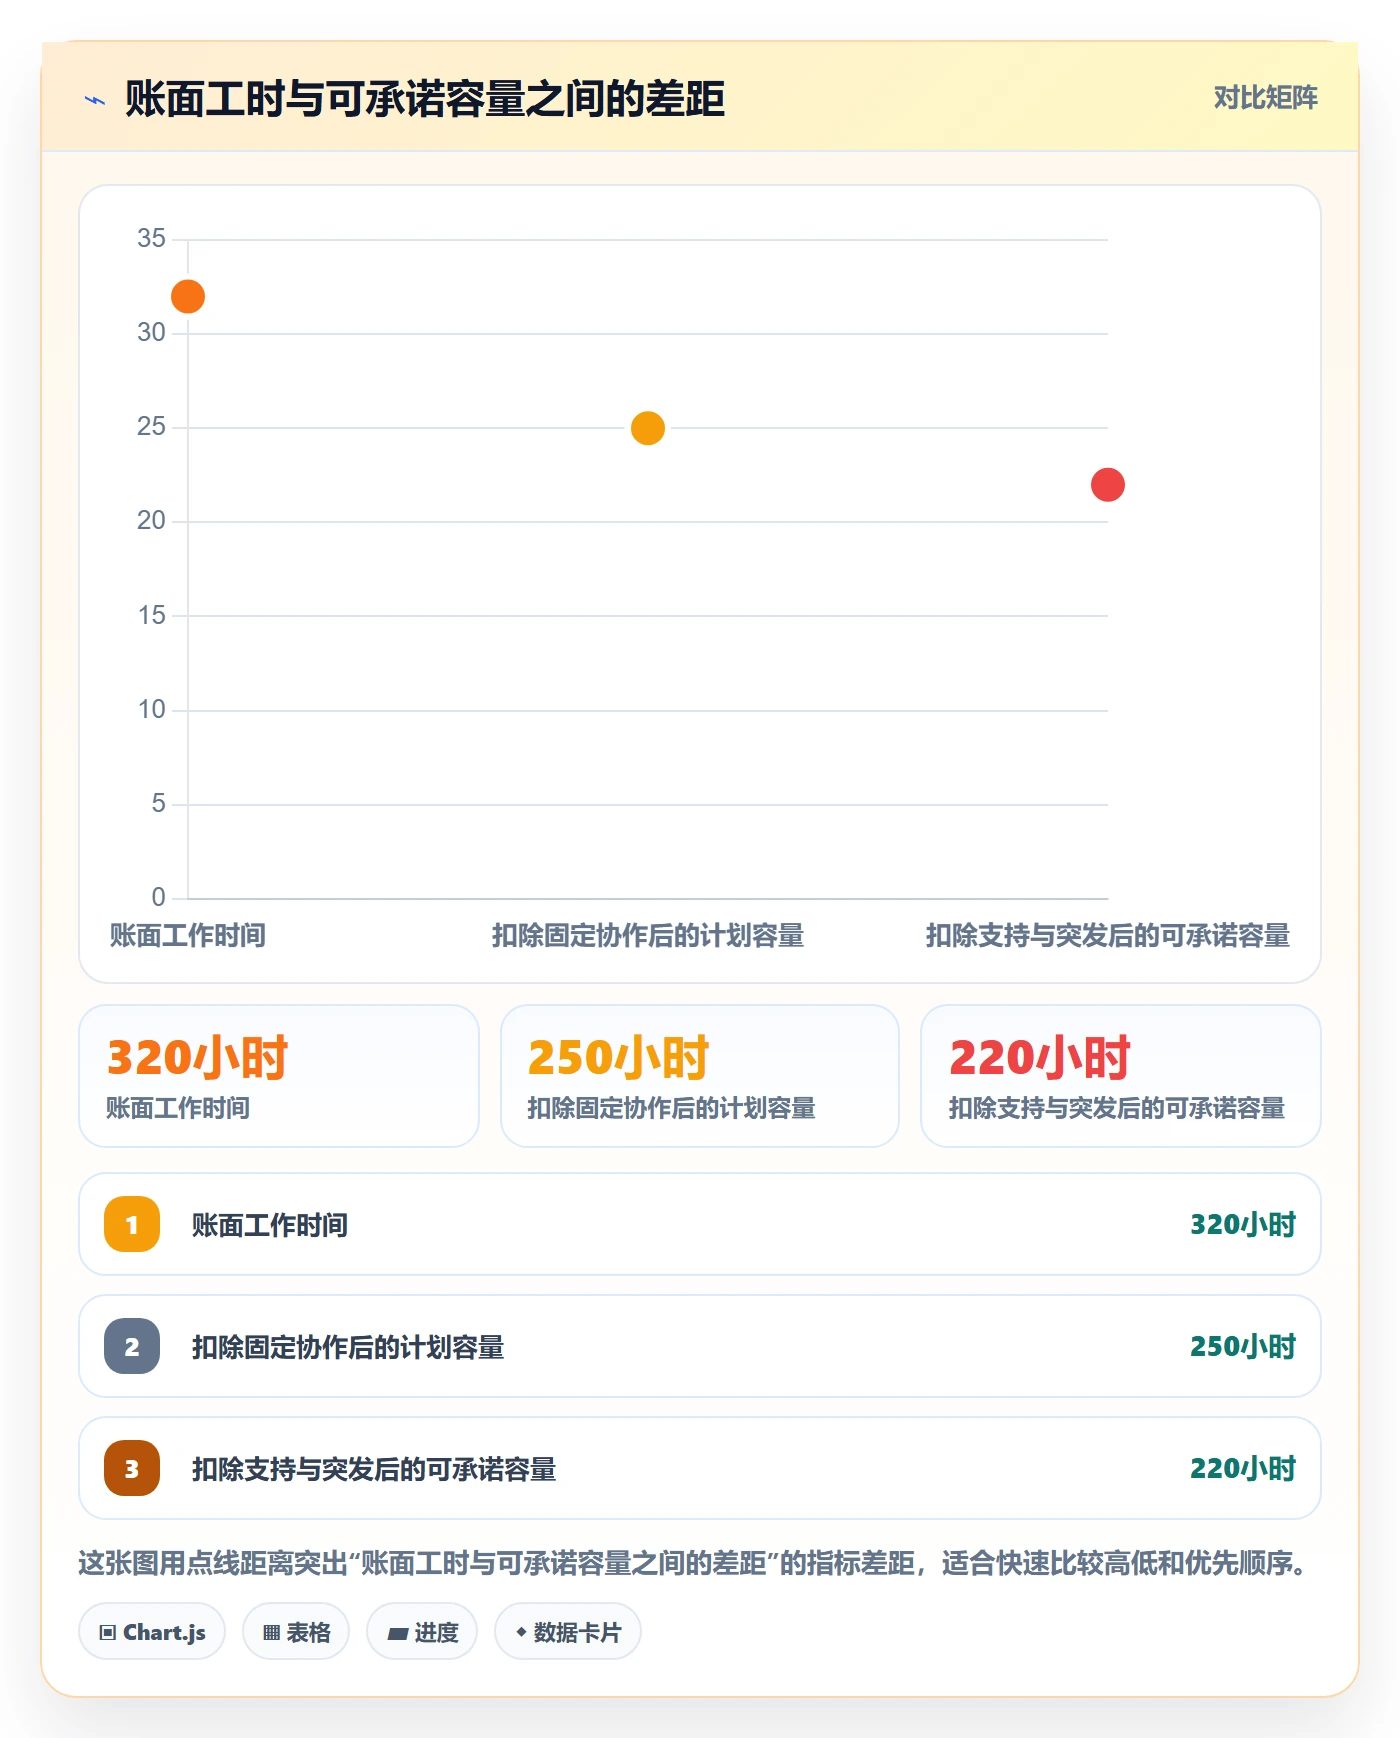Image resolution: width=1400 pixels, height=1738 pixels.
Task: Click the 进度 tag
Action: point(422,1632)
